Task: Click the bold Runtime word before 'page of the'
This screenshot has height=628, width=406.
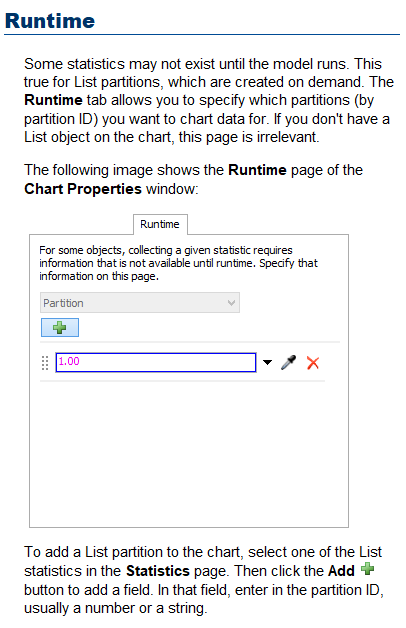Action: point(257,170)
